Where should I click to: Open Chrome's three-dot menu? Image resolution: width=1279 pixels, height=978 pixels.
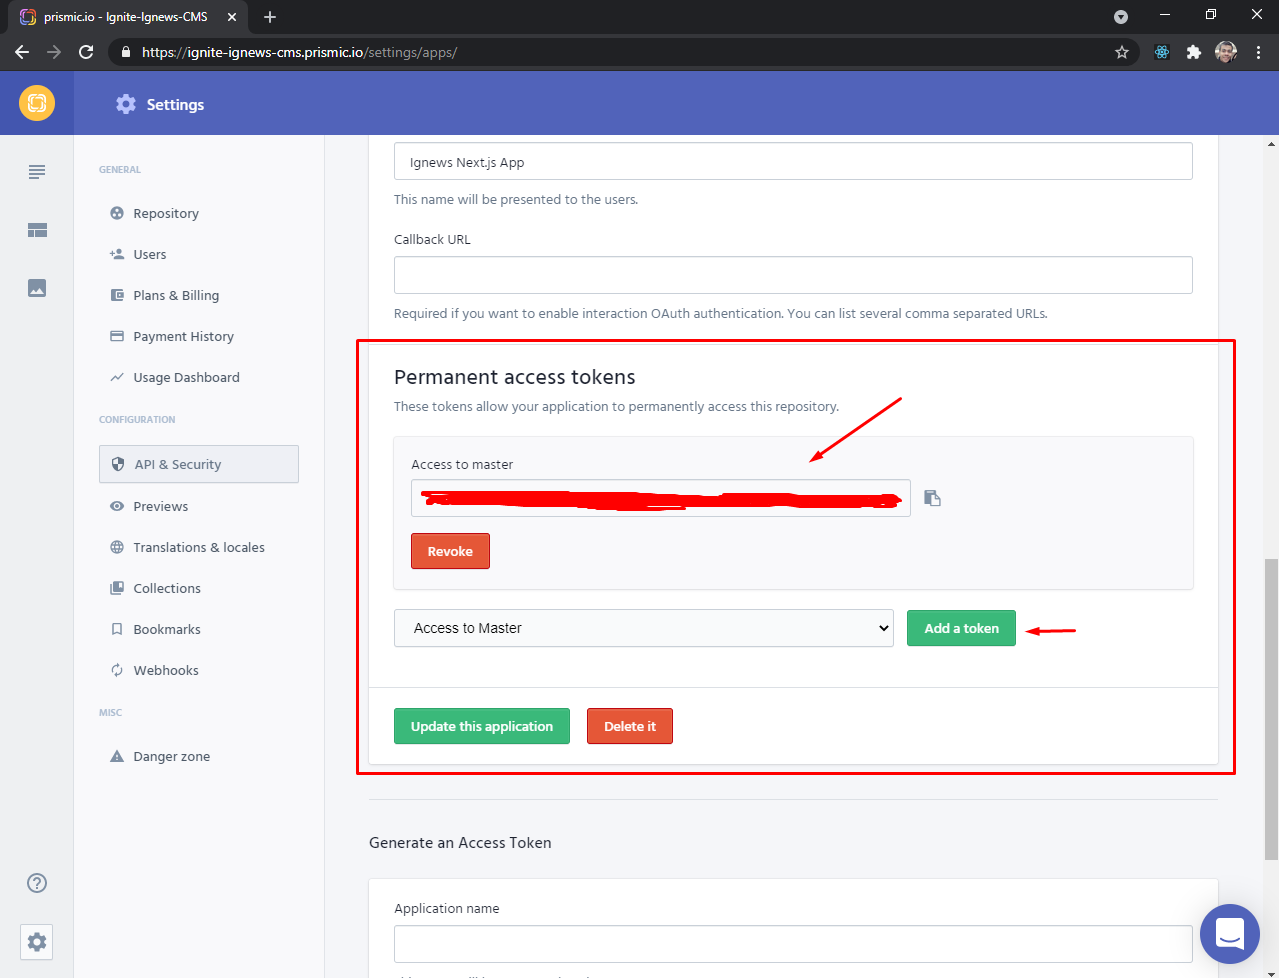click(1258, 52)
